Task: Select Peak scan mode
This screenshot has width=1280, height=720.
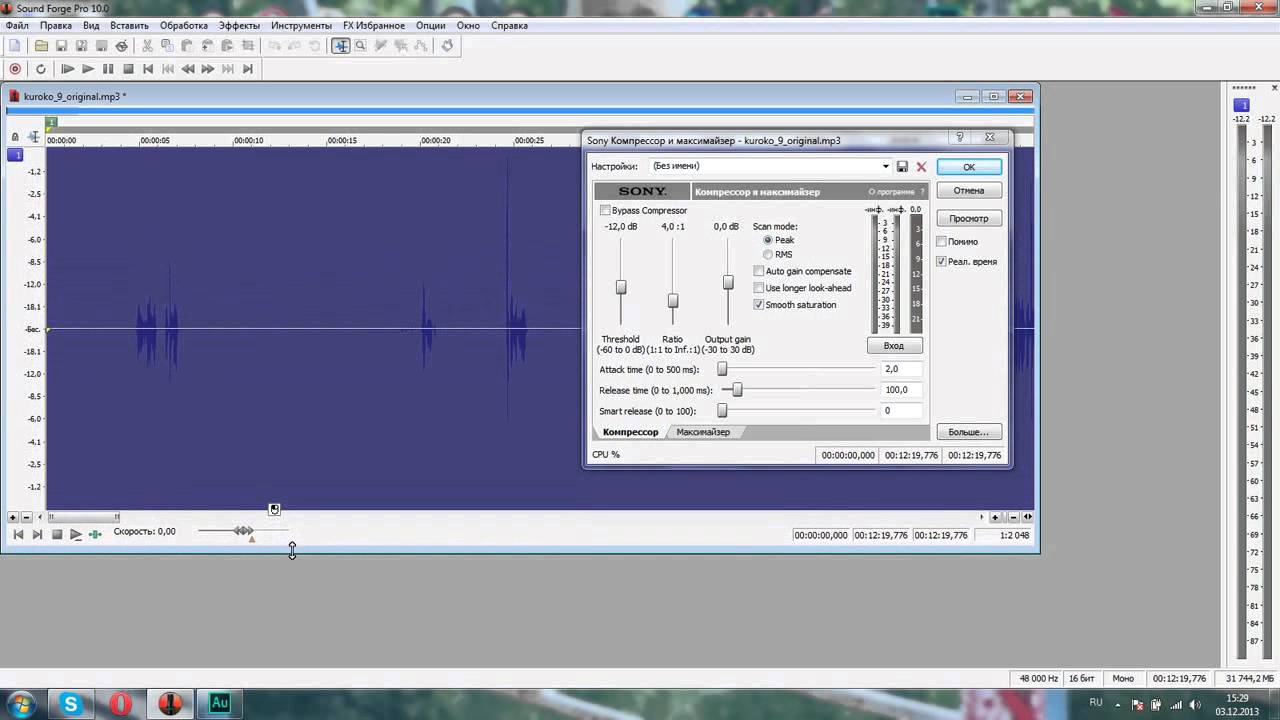Action: [x=768, y=240]
